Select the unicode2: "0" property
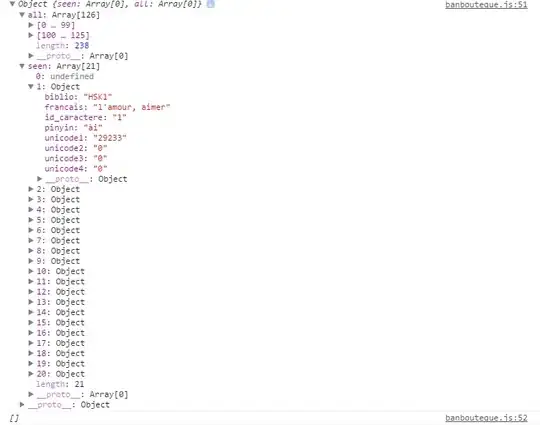Viewport: 540px width, 425px height. 76,148
